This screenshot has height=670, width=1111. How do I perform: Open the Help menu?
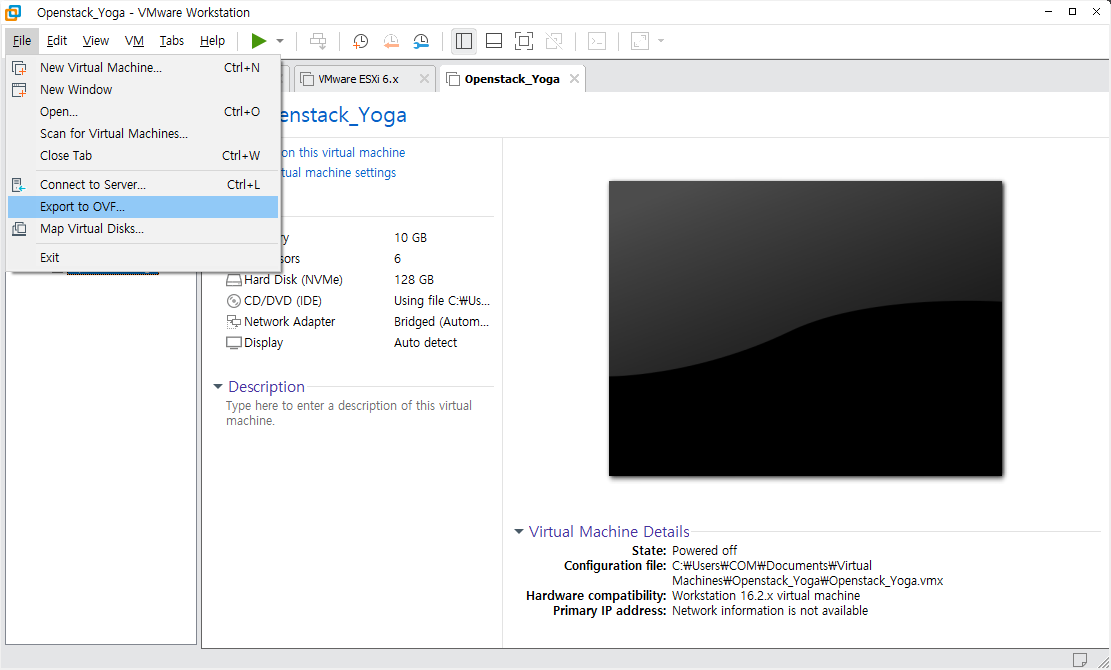coord(212,41)
